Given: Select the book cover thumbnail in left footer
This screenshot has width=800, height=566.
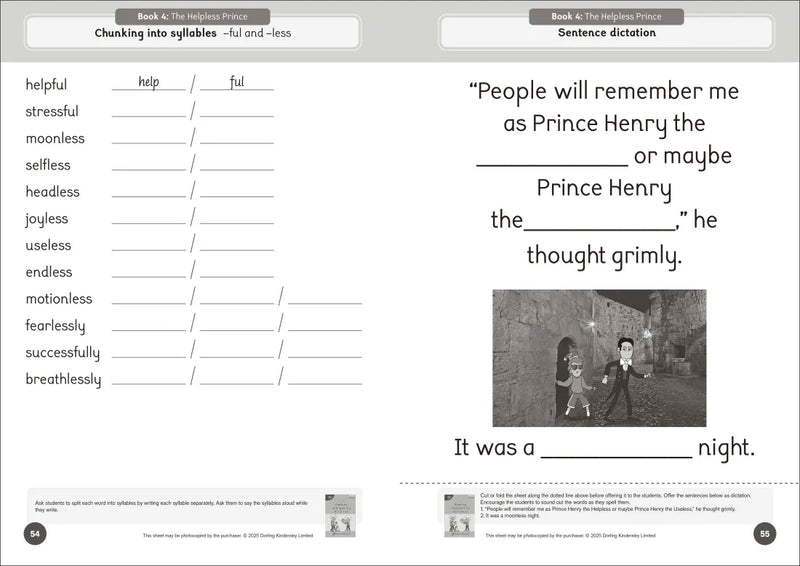Looking at the screenshot, I should 340,514.
